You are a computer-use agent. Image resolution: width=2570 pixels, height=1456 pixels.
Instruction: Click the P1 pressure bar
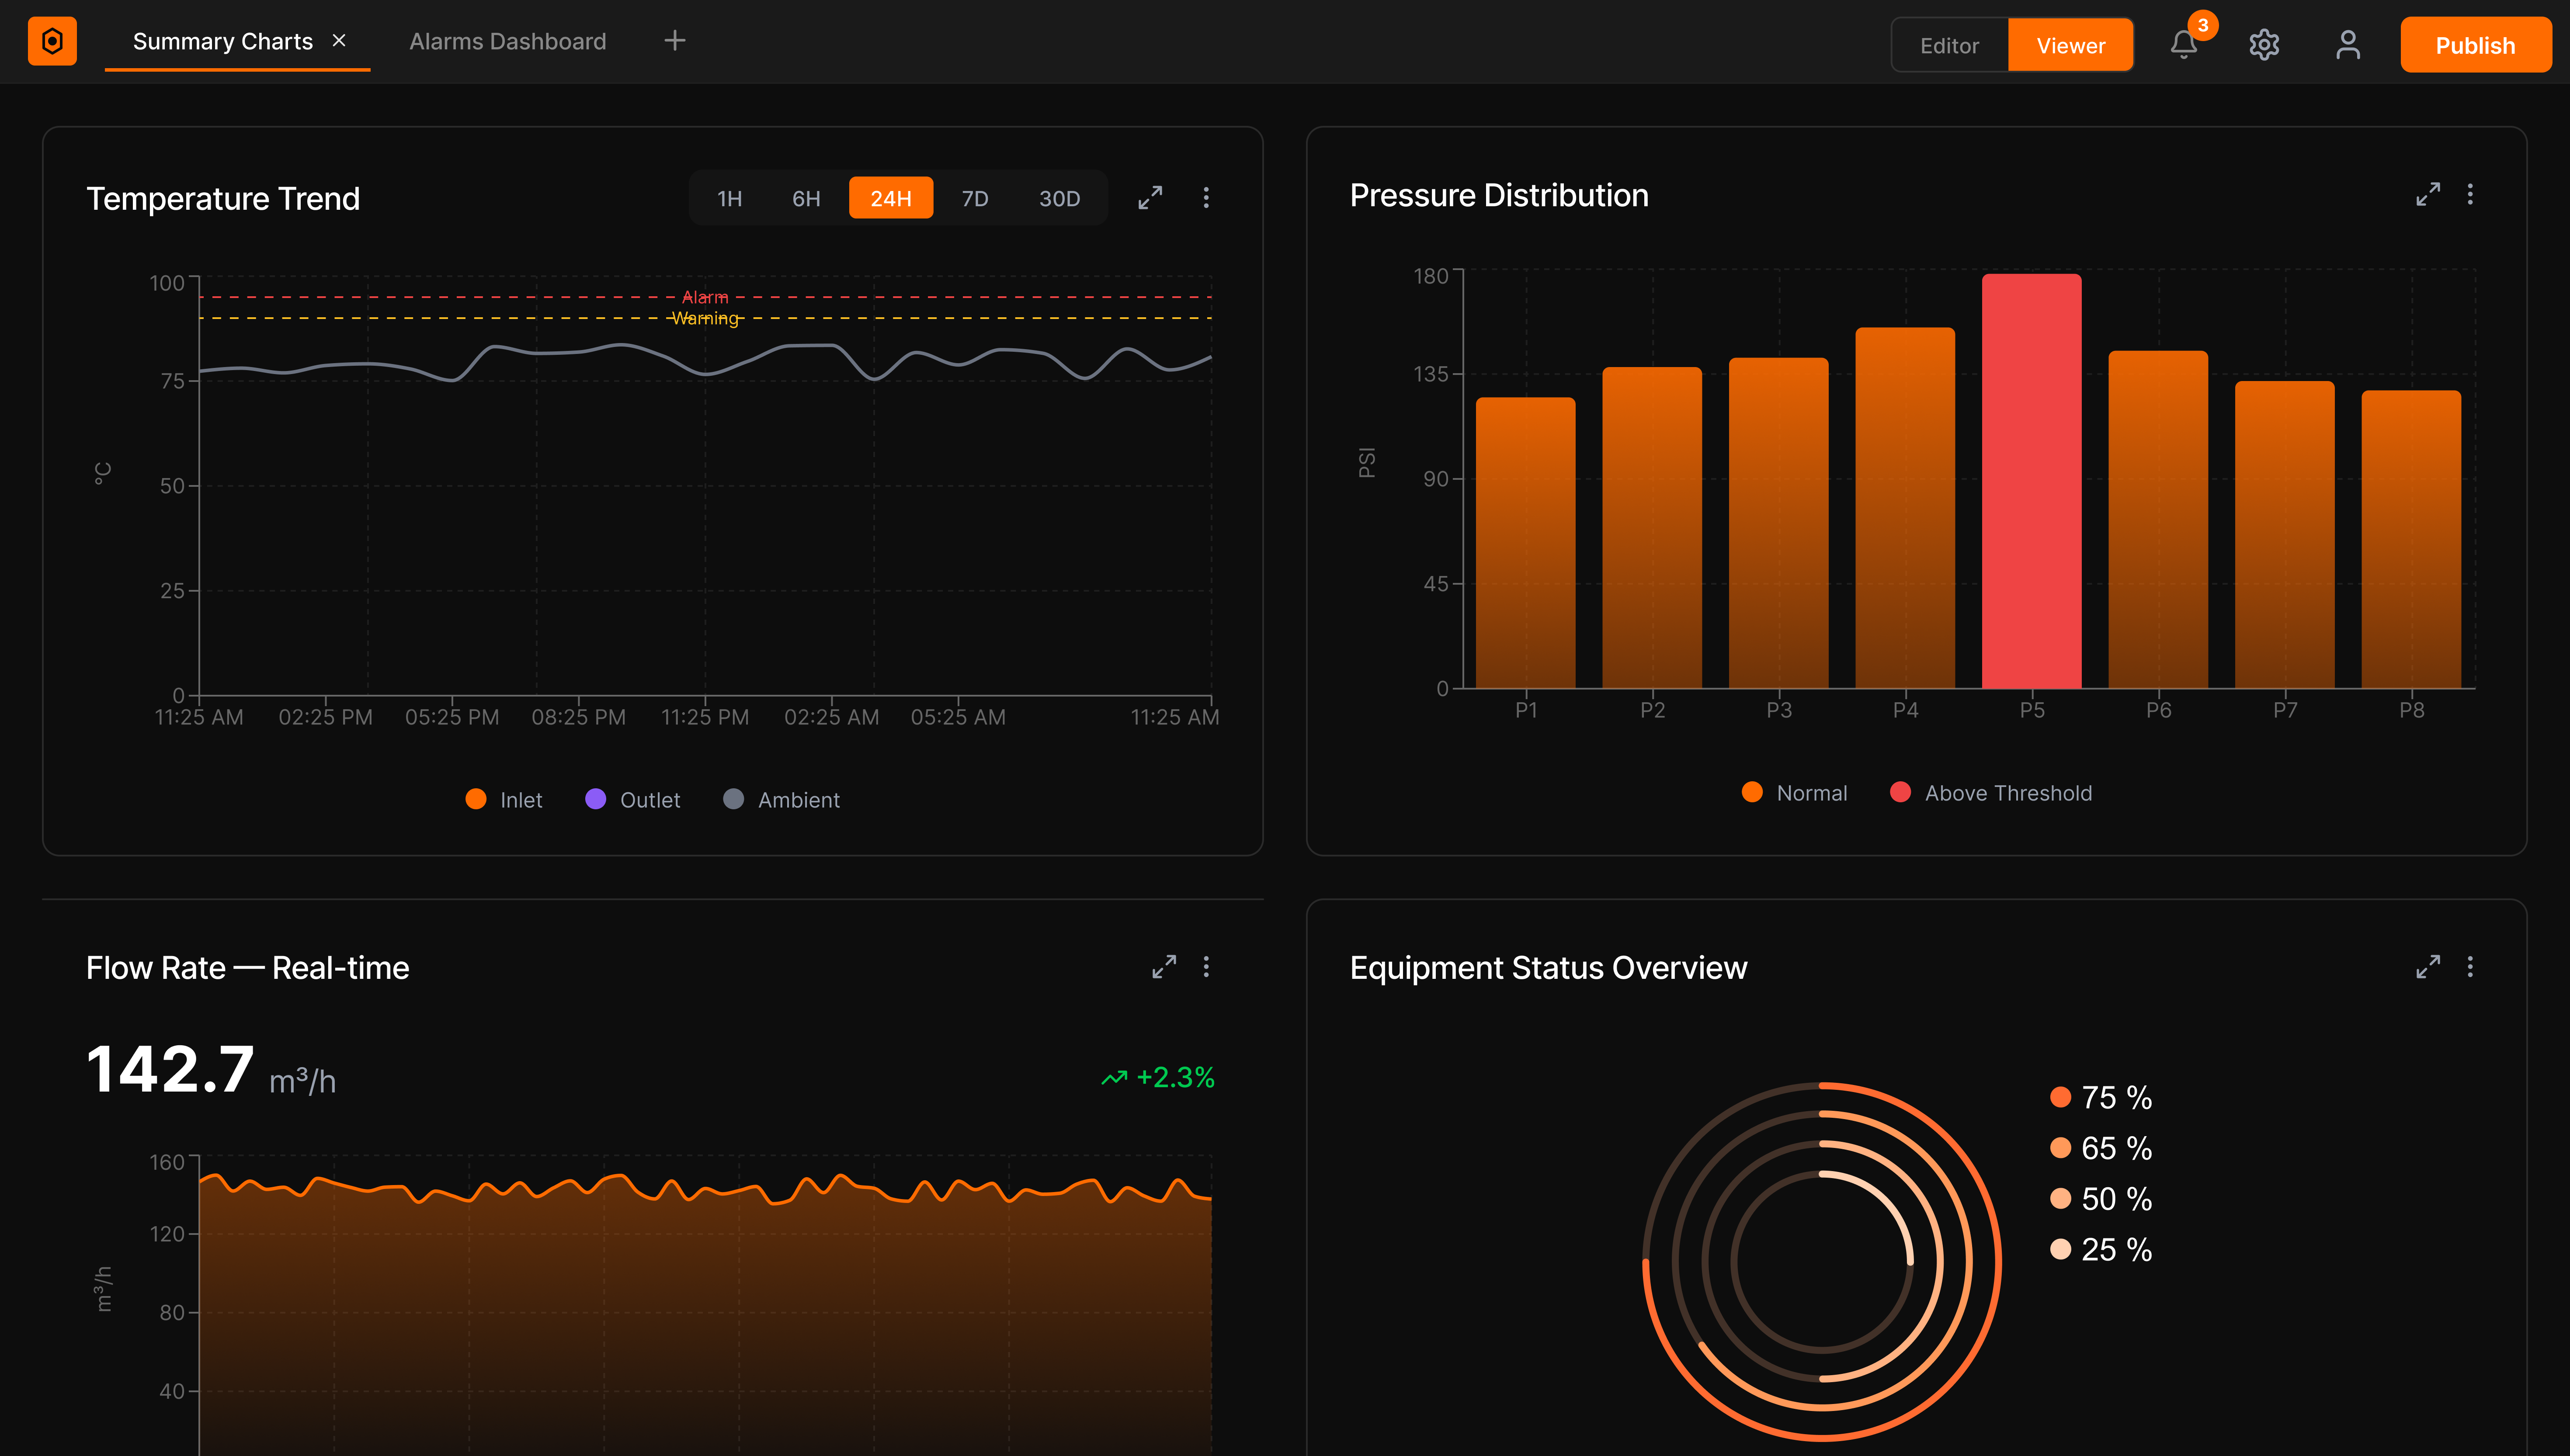click(1526, 543)
